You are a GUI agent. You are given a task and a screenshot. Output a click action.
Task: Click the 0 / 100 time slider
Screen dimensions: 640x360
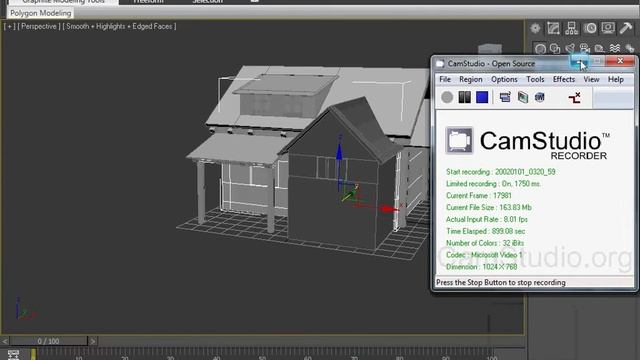49,341
